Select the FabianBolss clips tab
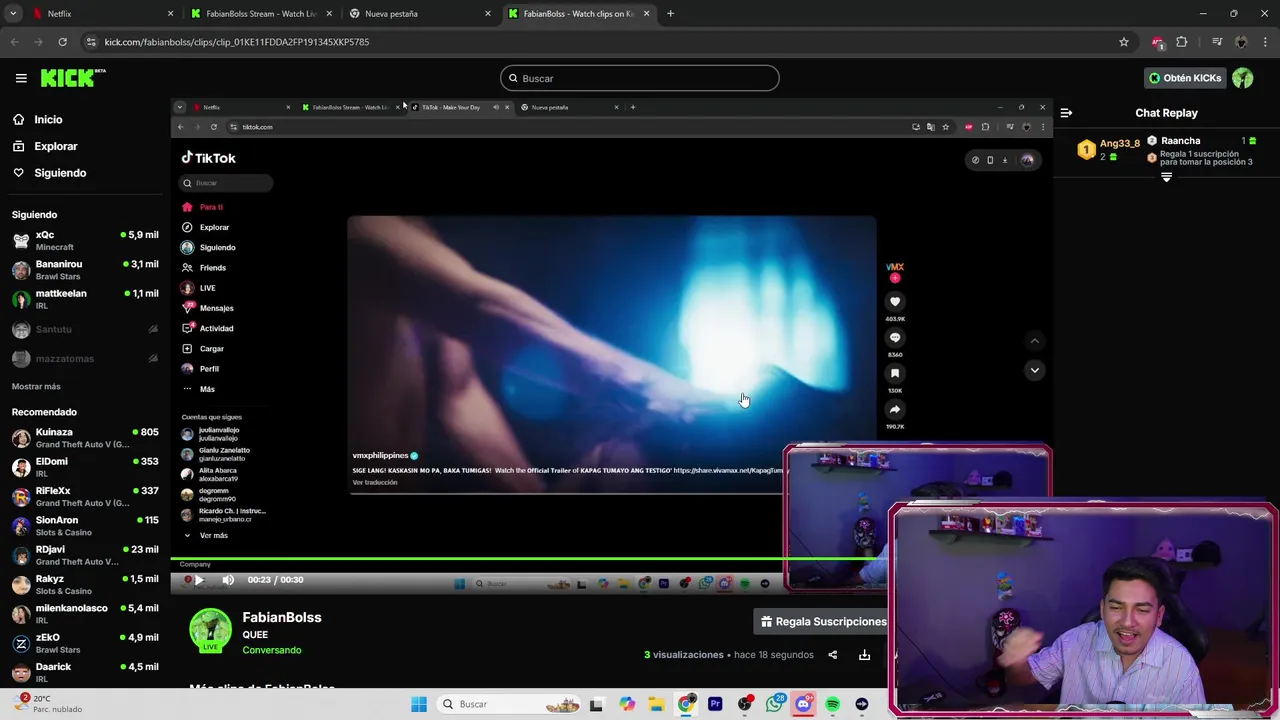The height and width of the screenshot is (720, 1280). (x=578, y=14)
